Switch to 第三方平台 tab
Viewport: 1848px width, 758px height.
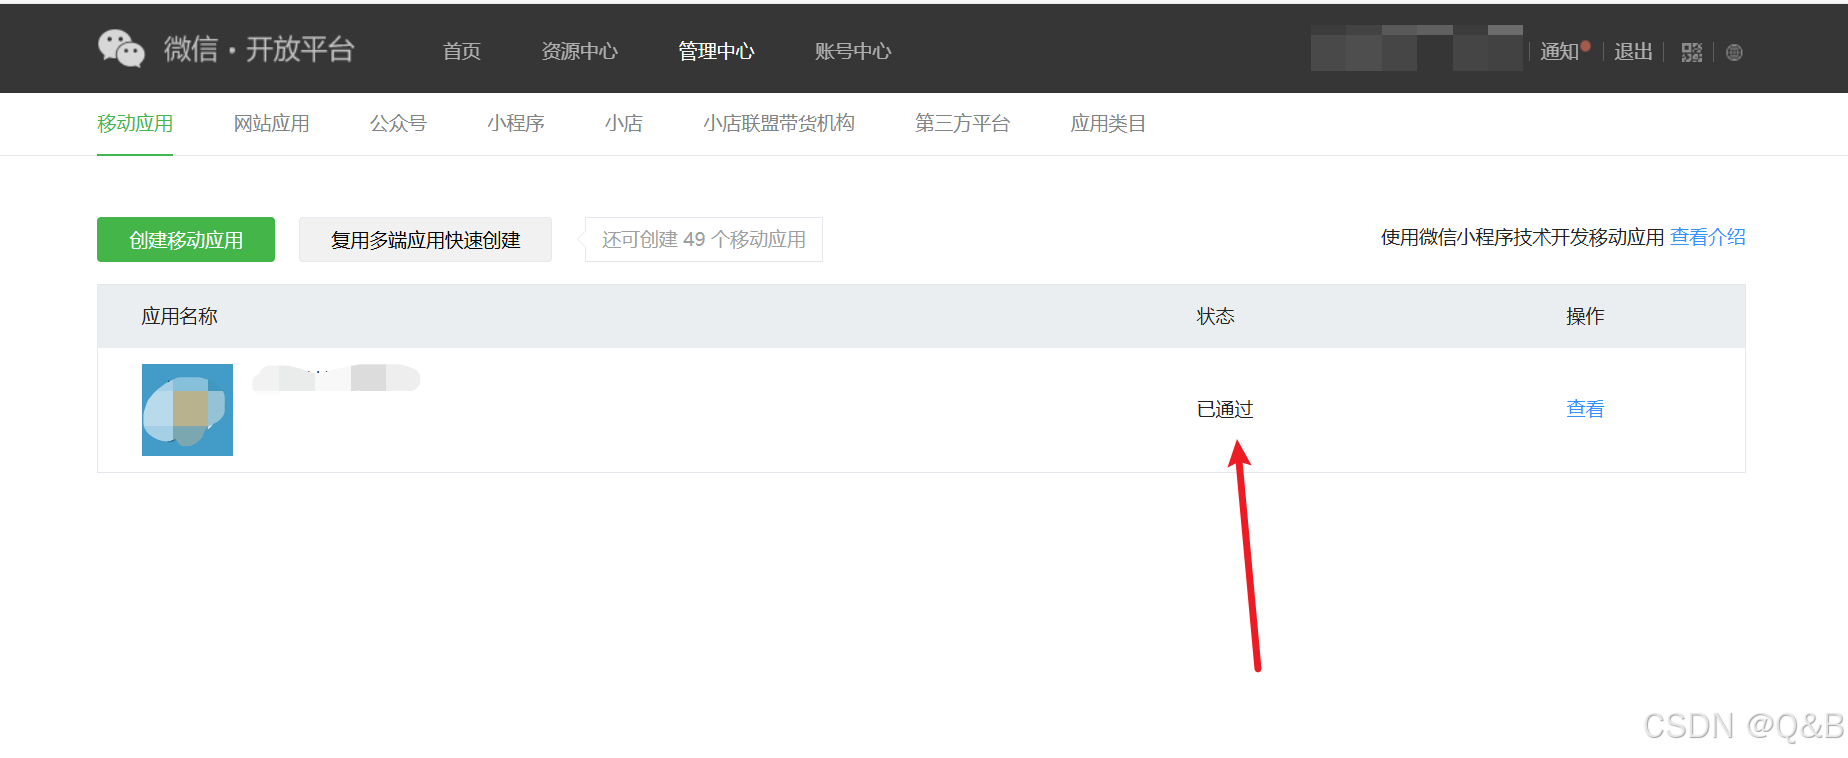[962, 123]
